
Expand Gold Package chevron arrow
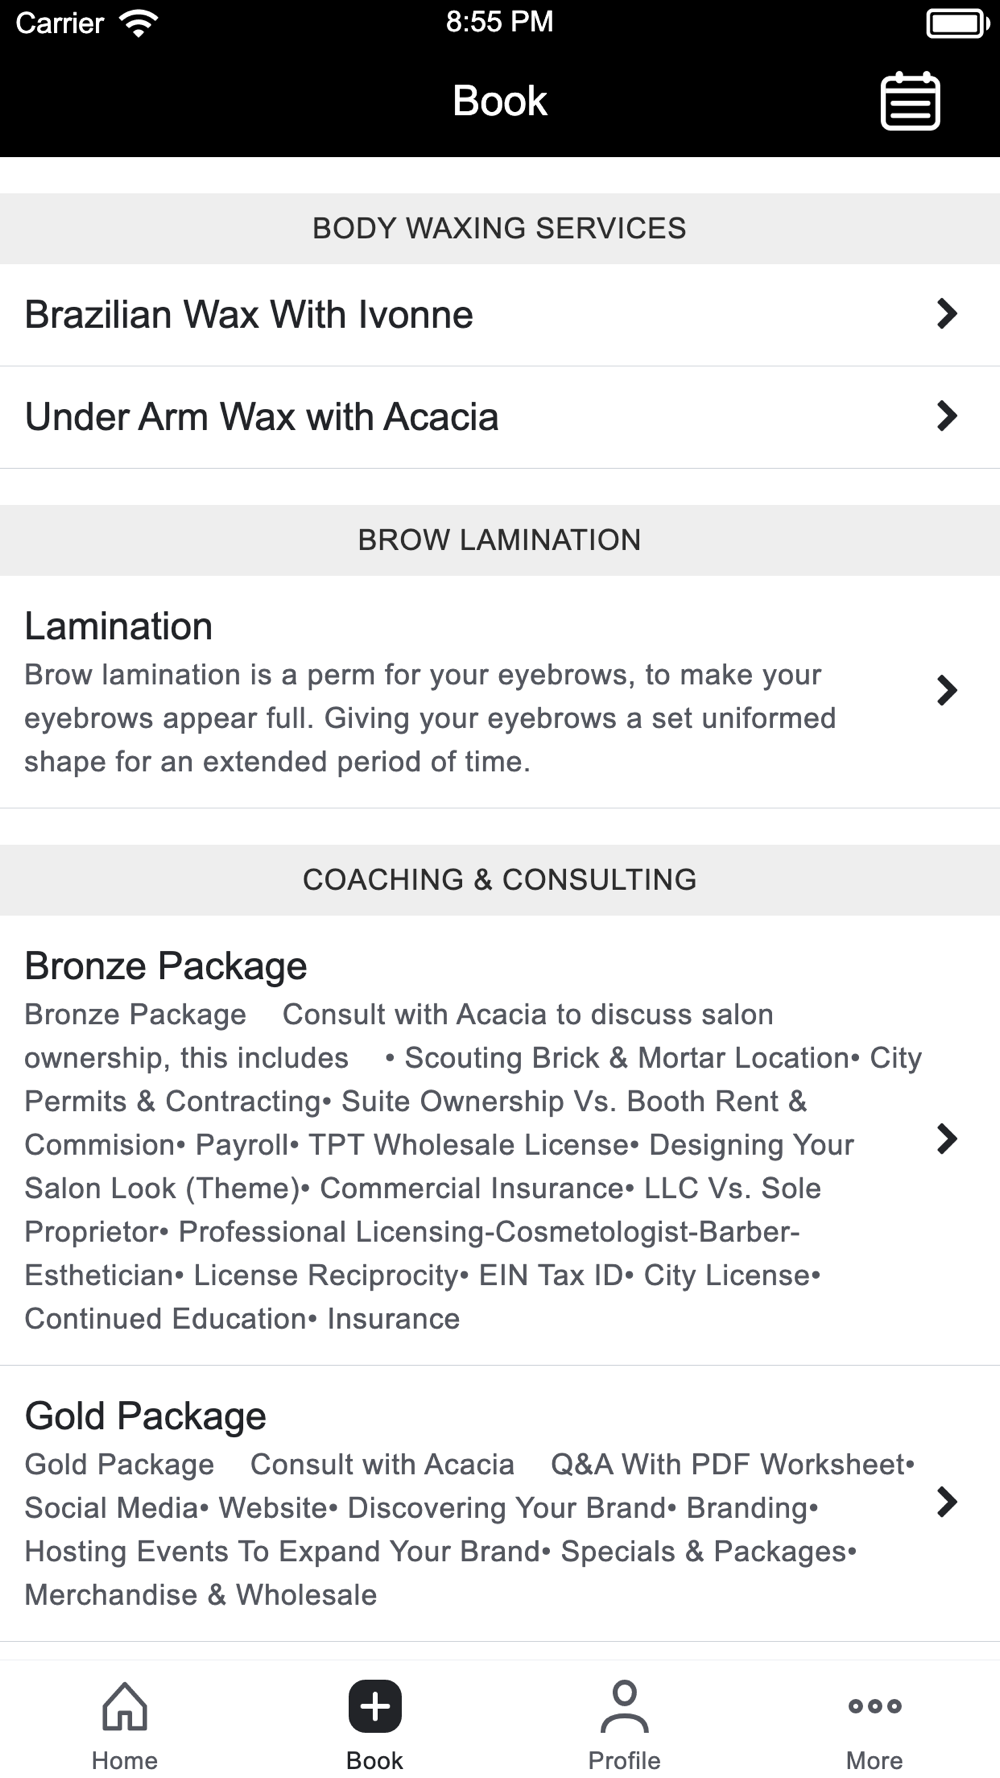click(x=946, y=1501)
